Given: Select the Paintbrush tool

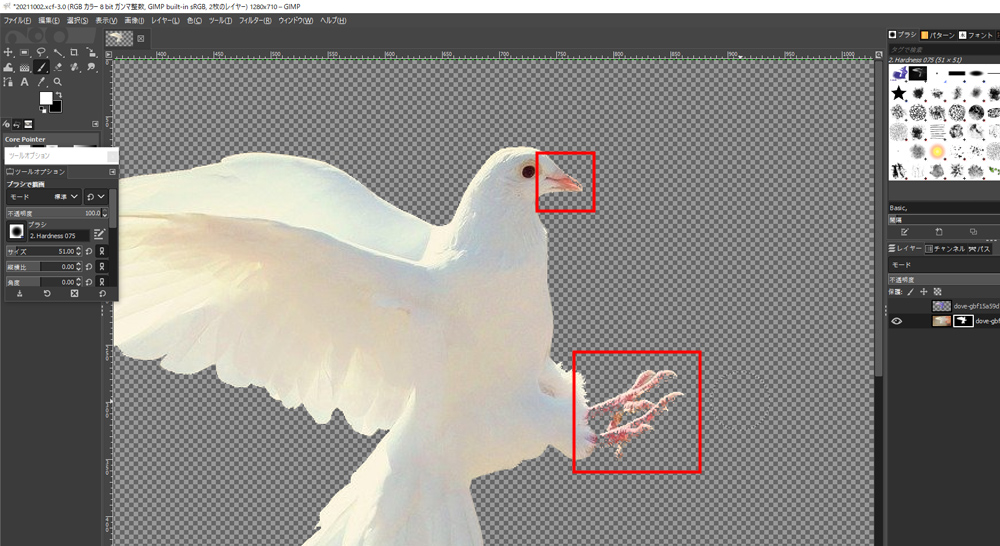Looking at the screenshot, I should pyautogui.click(x=41, y=67).
